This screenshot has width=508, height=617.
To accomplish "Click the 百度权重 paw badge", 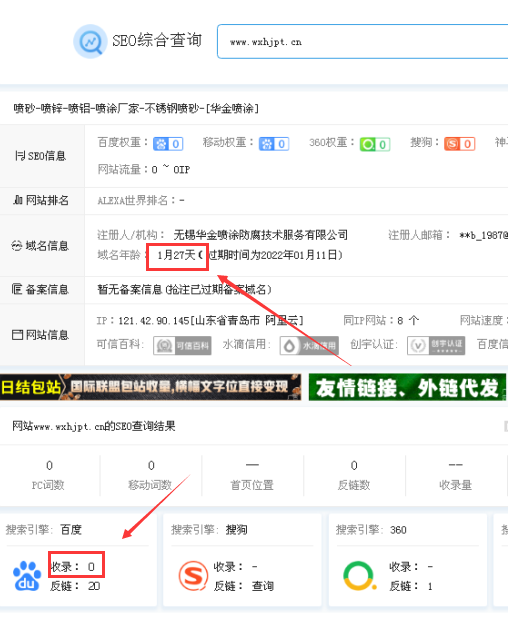I will coord(168,144).
